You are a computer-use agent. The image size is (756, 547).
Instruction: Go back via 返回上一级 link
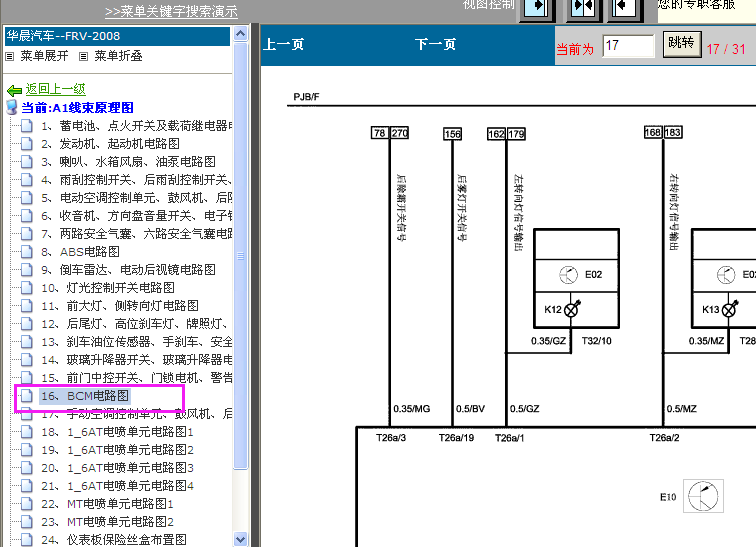click(x=55, y=89)
